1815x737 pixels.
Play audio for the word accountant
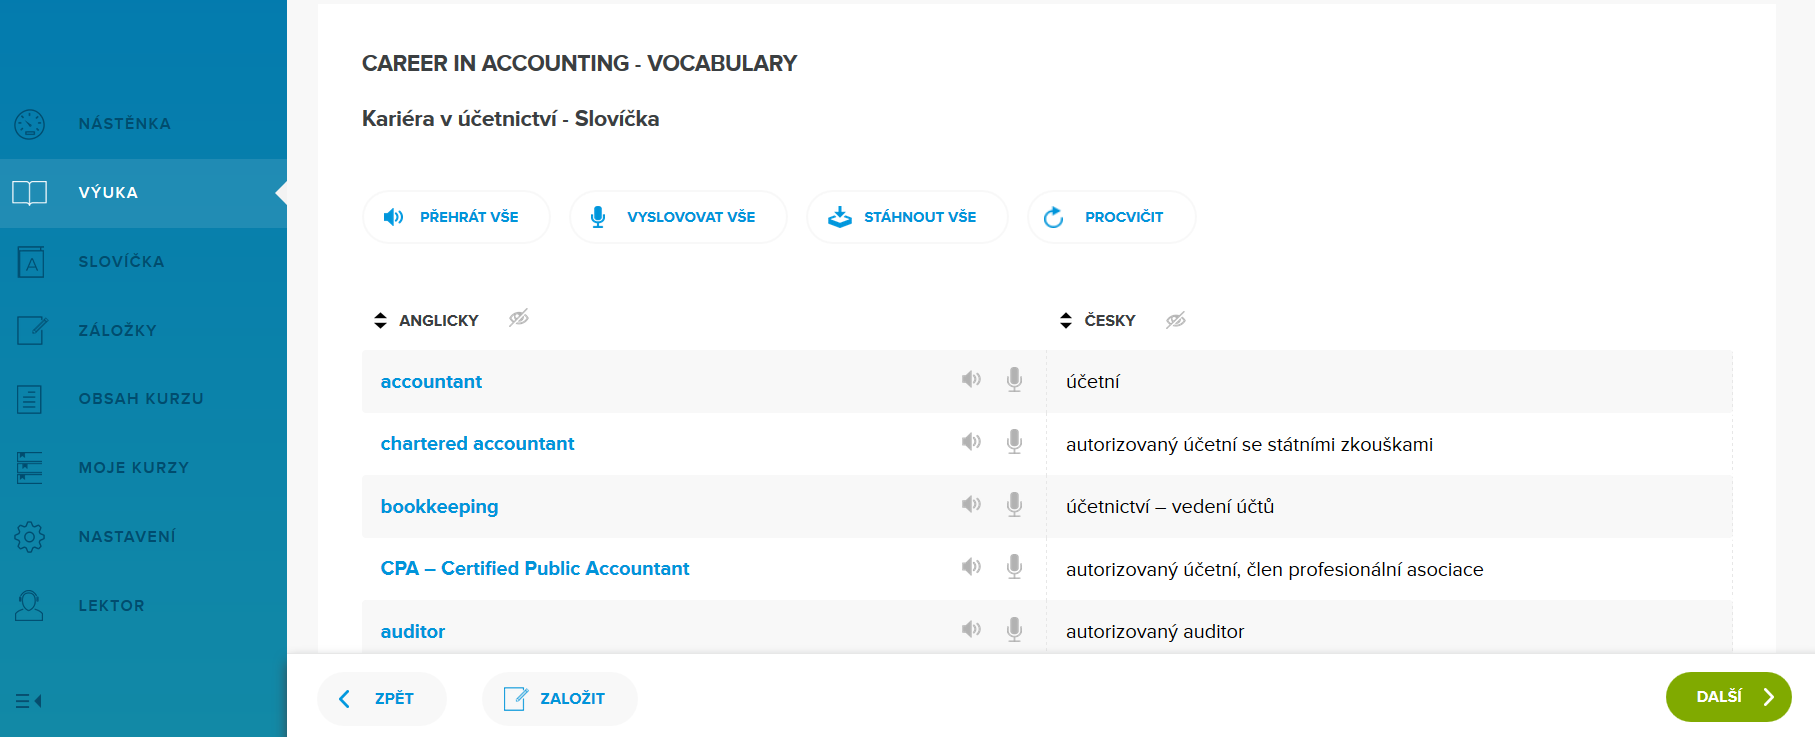tap(971, 380)
